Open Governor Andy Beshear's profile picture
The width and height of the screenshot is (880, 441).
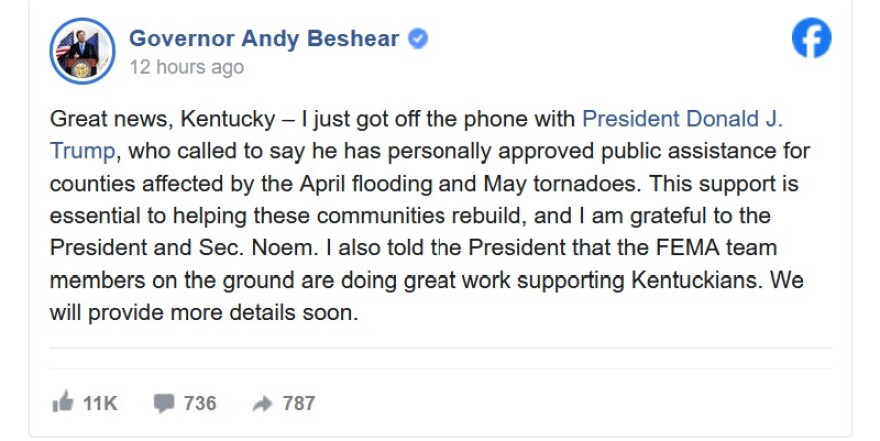coord(82,51)
